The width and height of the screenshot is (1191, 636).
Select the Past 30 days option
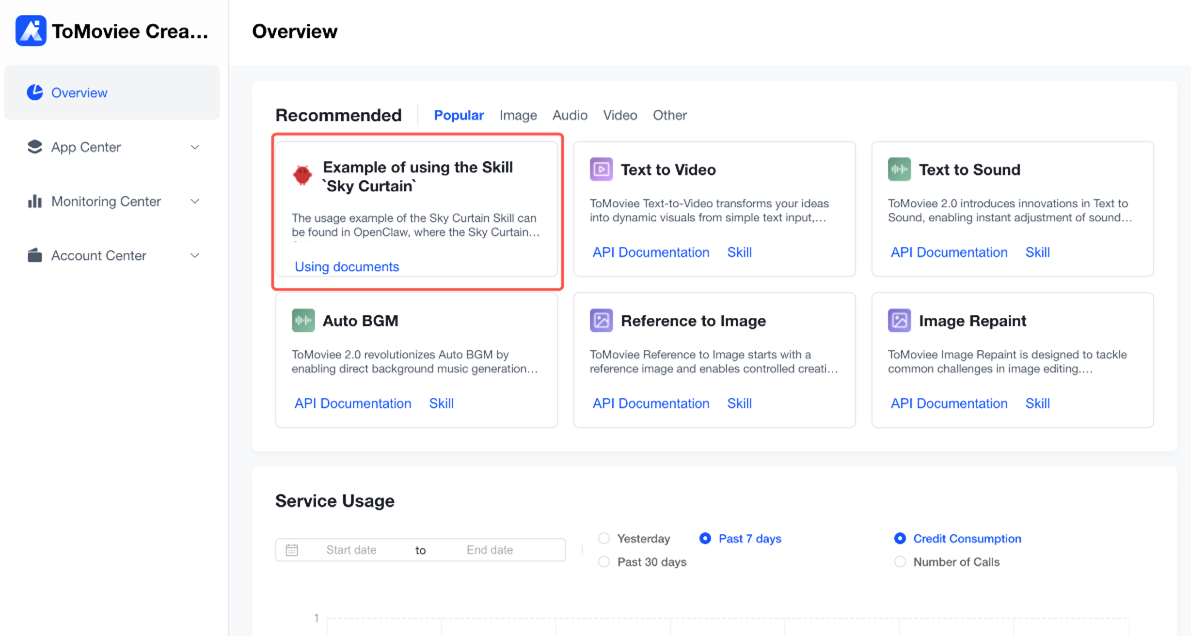click(x=604, y=562)
